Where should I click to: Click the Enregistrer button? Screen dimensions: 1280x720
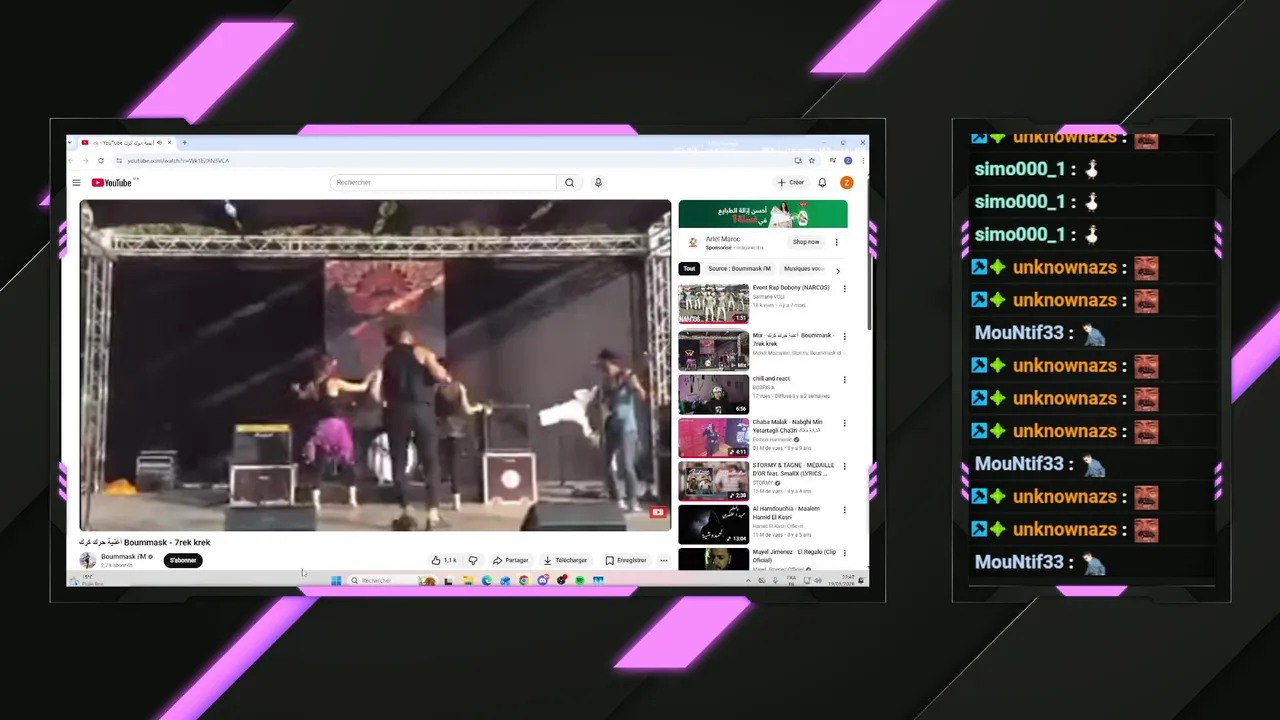[x=626, y=561]
